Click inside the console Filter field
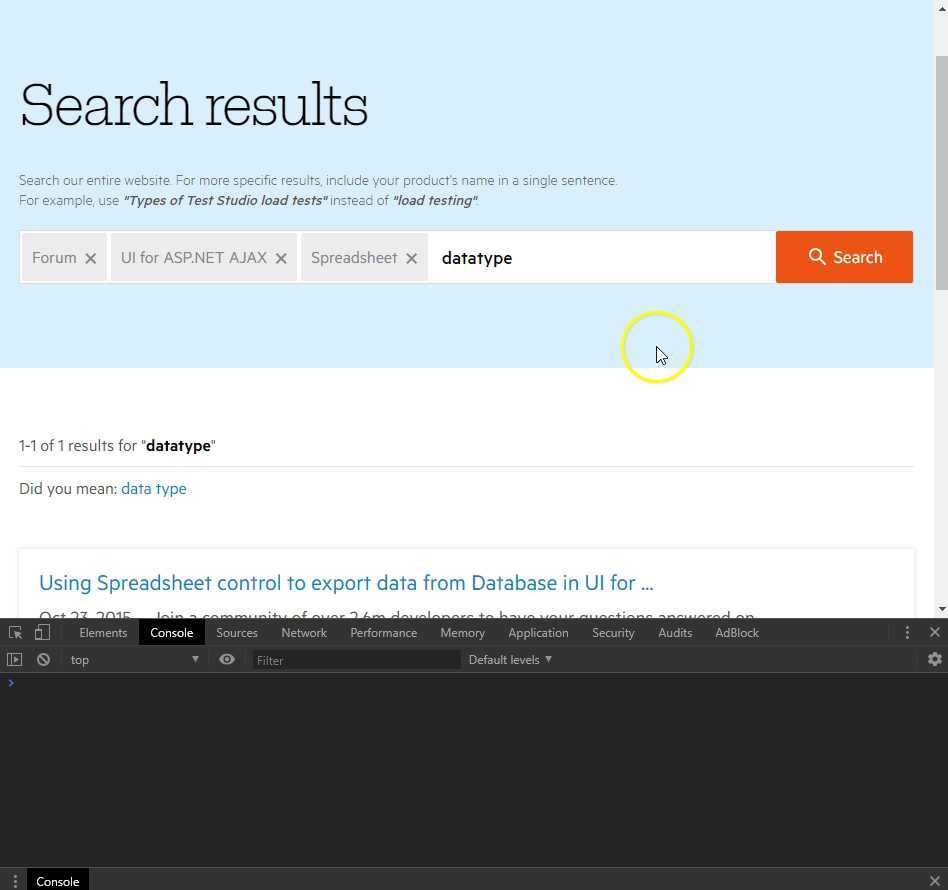948x890 pixels. [355, 660]
